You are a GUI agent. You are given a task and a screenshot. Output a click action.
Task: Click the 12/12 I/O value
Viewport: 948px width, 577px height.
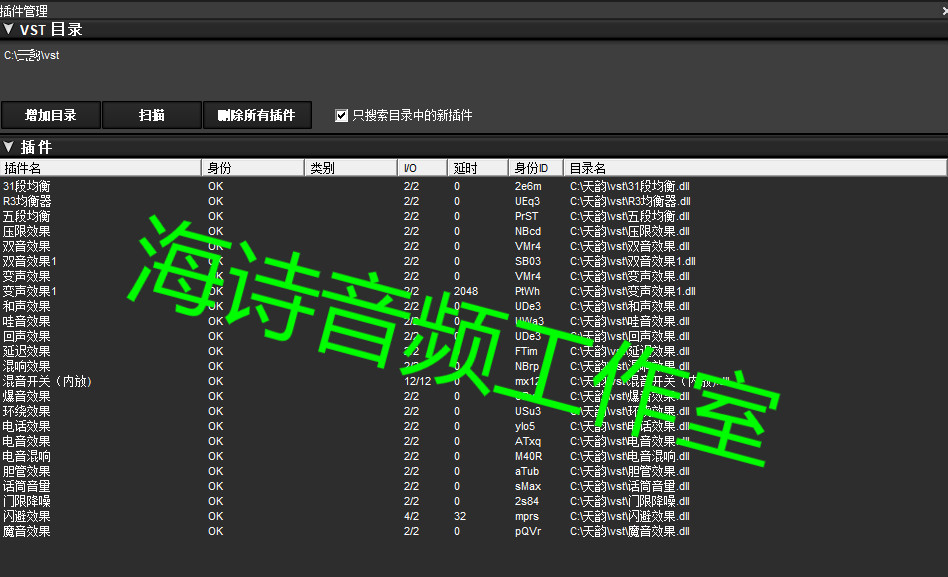[417, 381]
